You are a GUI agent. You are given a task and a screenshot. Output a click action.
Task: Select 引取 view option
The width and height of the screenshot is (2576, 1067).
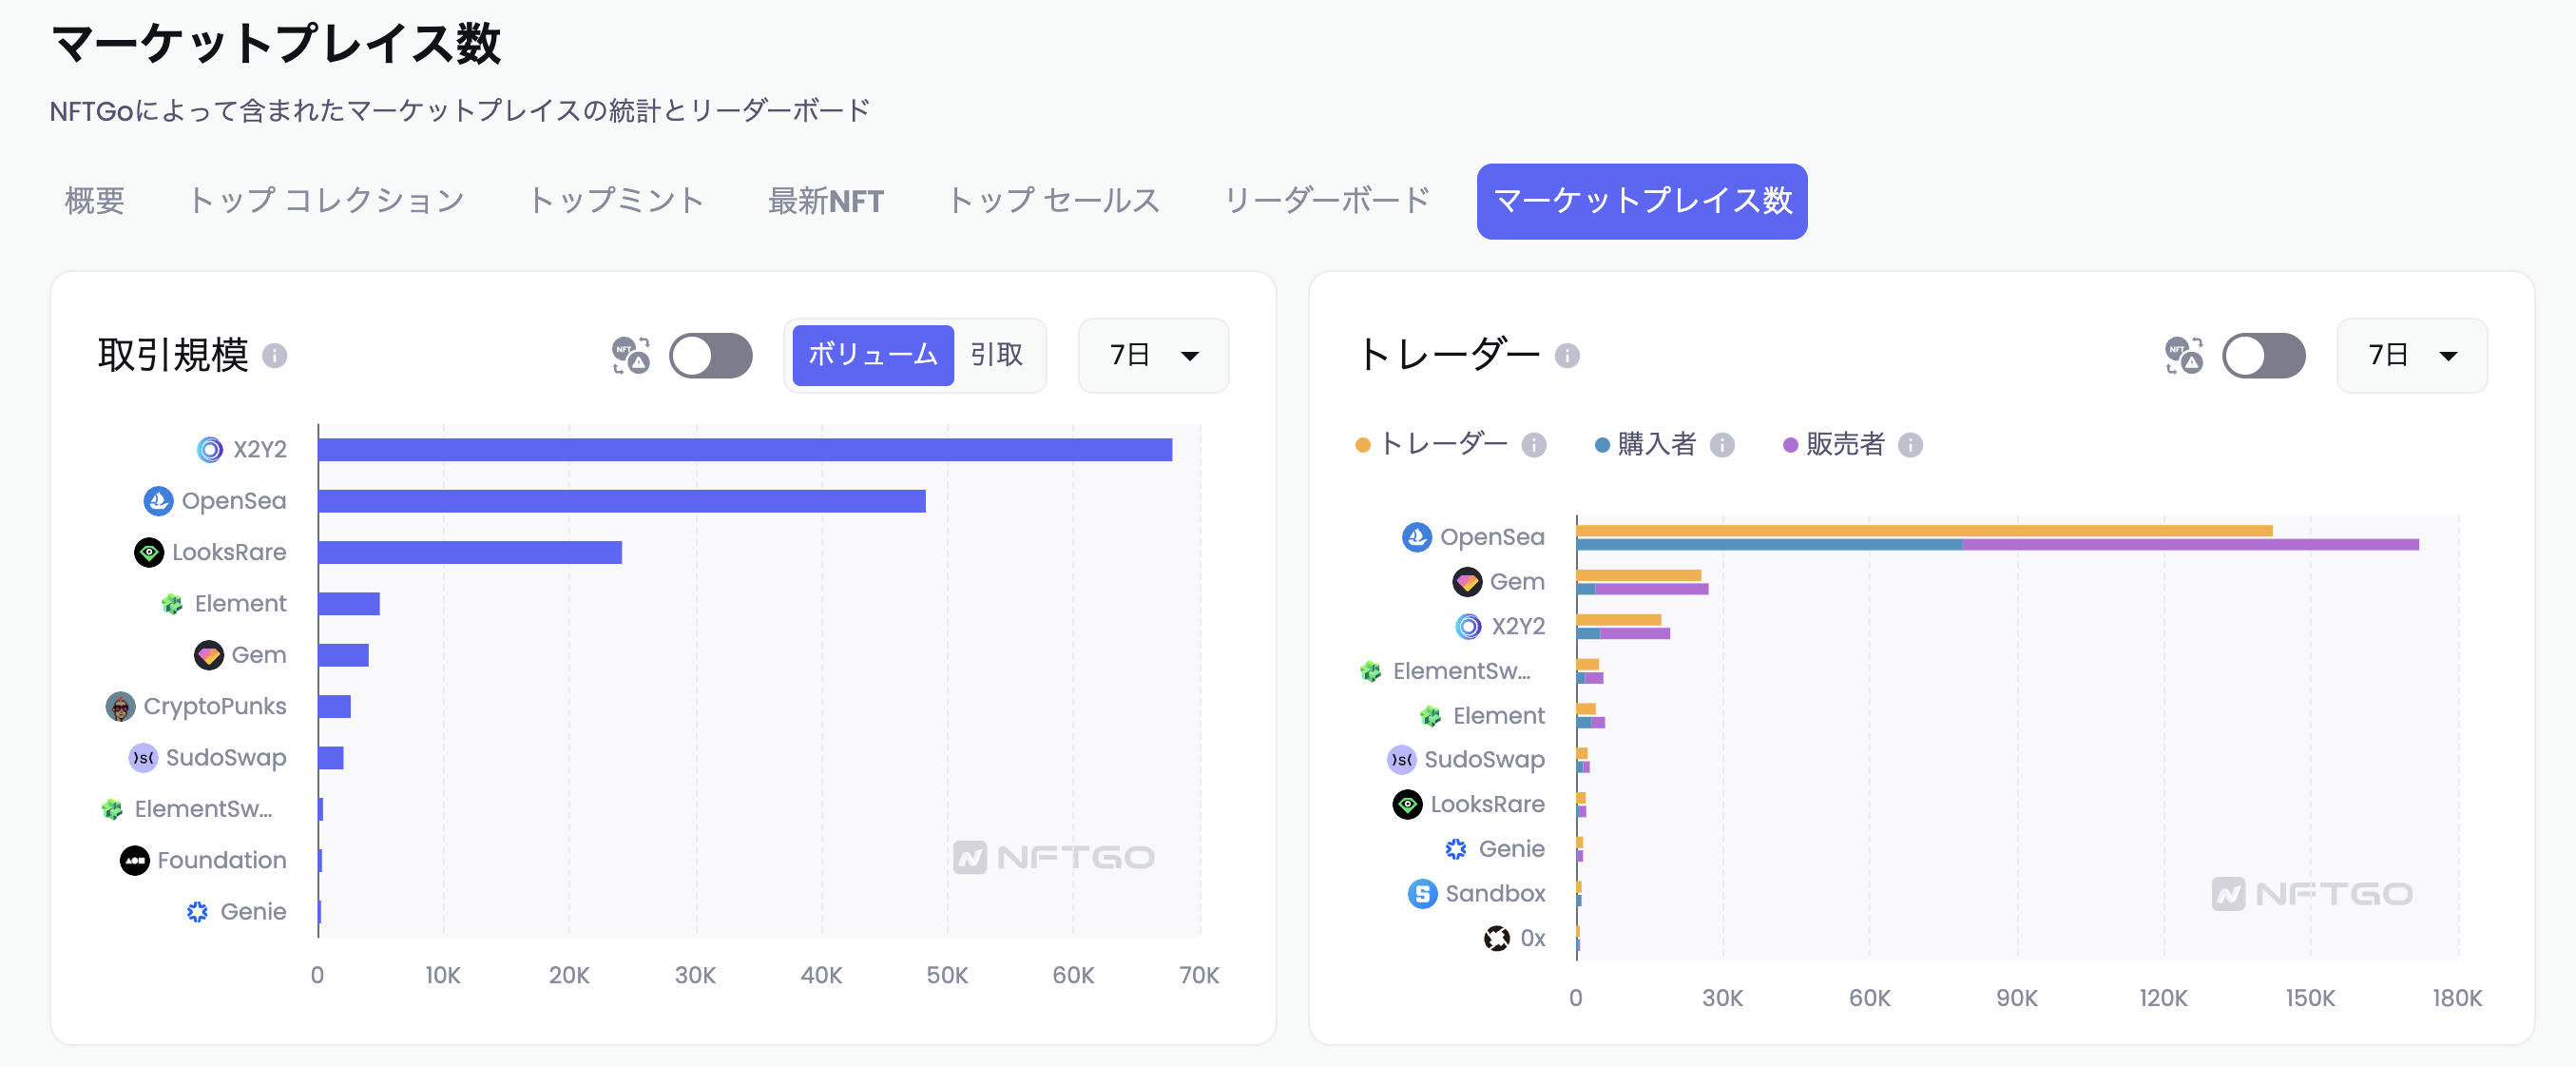coord(996,355)
